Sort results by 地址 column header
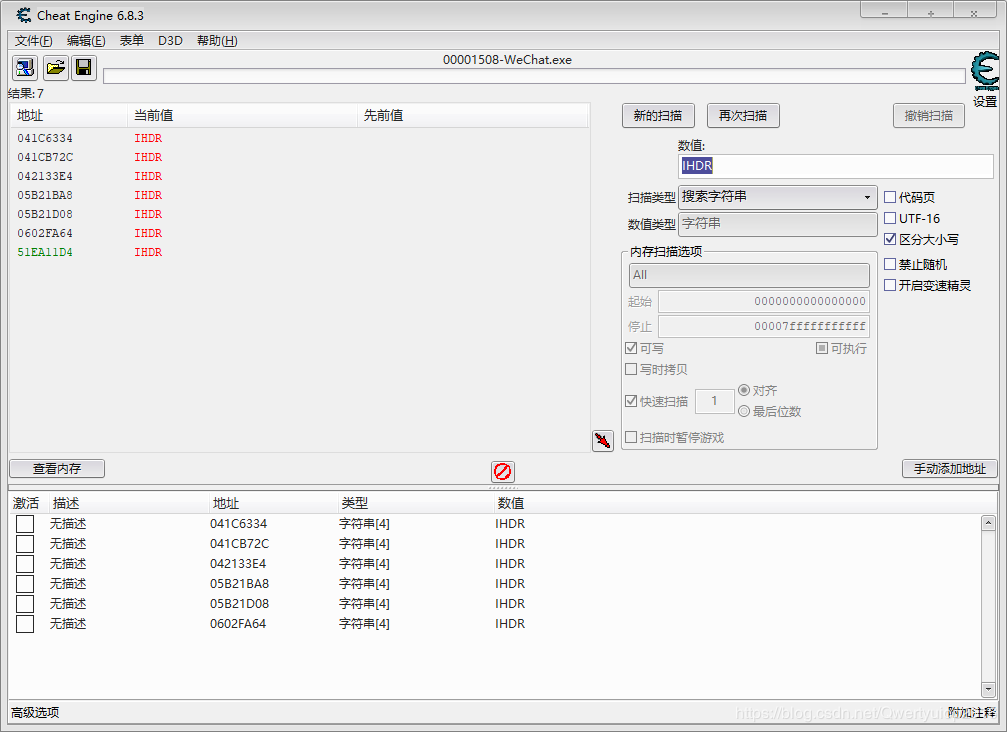This screenshot has width=1007, height=732. 69,116
